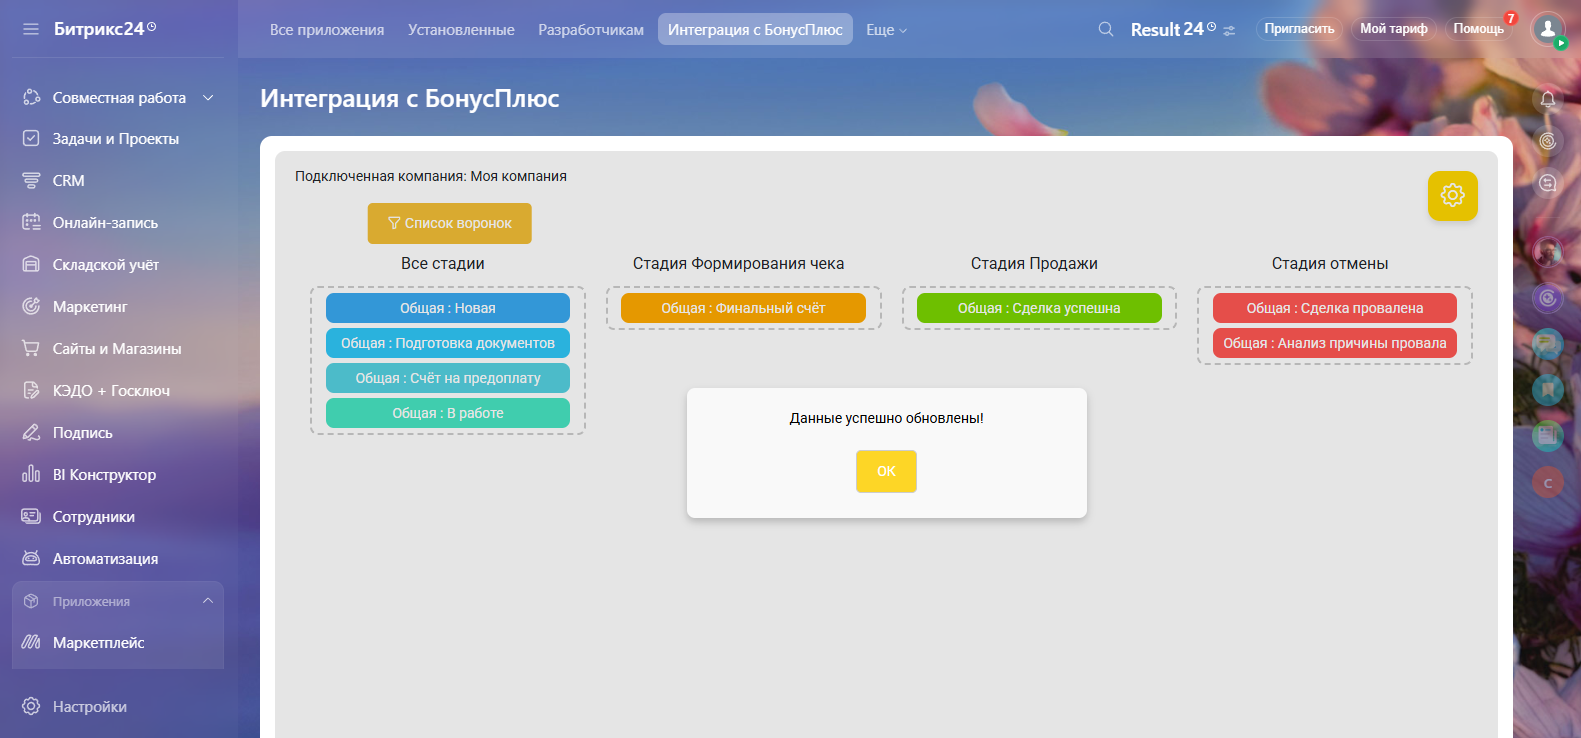1581x738 pixels.
Task: Open Сайты и Магазины cart icon
Action: click(31, 348)
